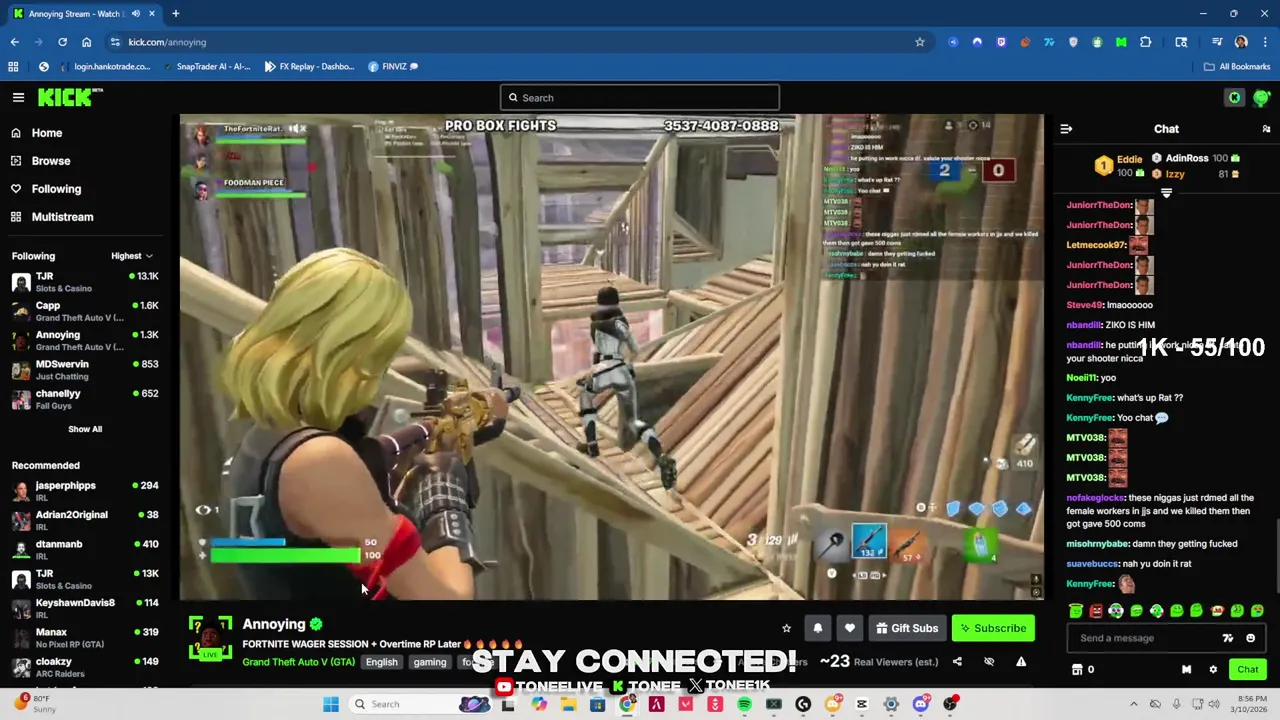
Task: Open Adrian2Original recommended channel
Action: [86, 520]
